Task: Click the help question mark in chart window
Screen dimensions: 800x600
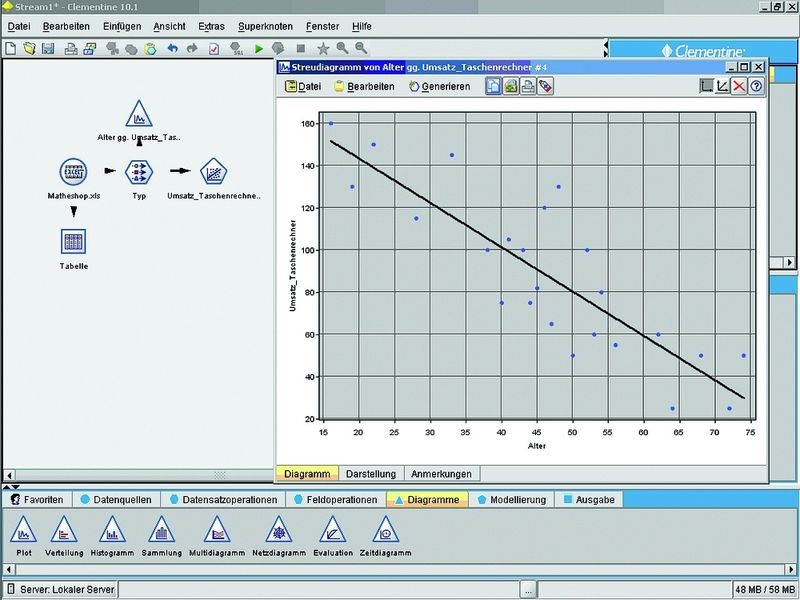Action: tap(756, 86)
